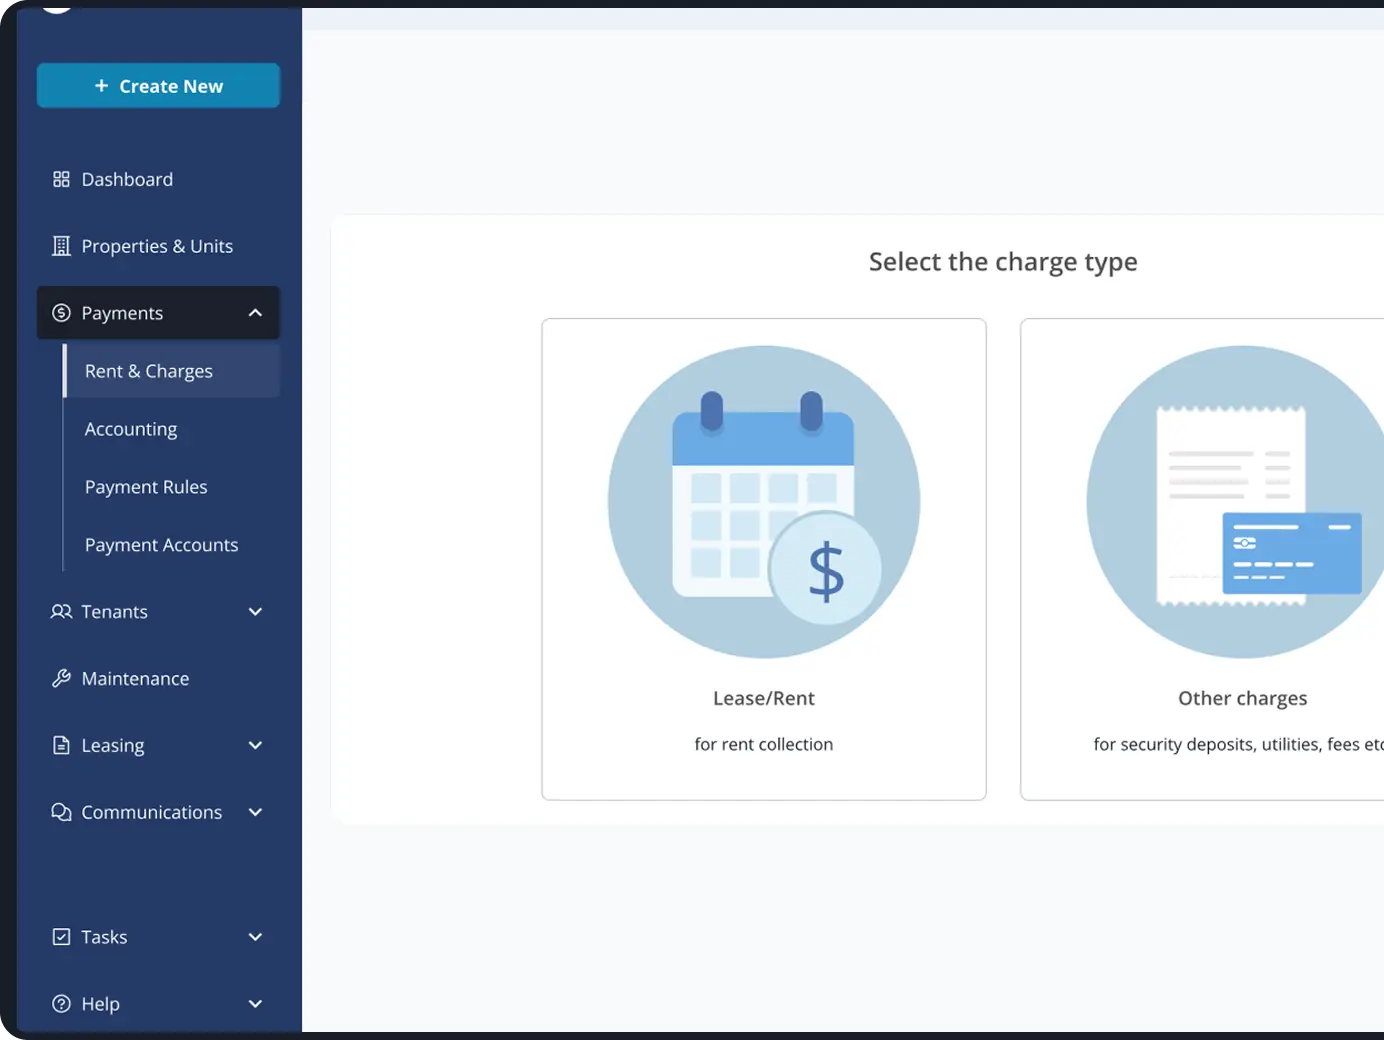Click the Maintenance wrench icon
The height and width of the screenshot is (1040, 1384).
point(61,679)
